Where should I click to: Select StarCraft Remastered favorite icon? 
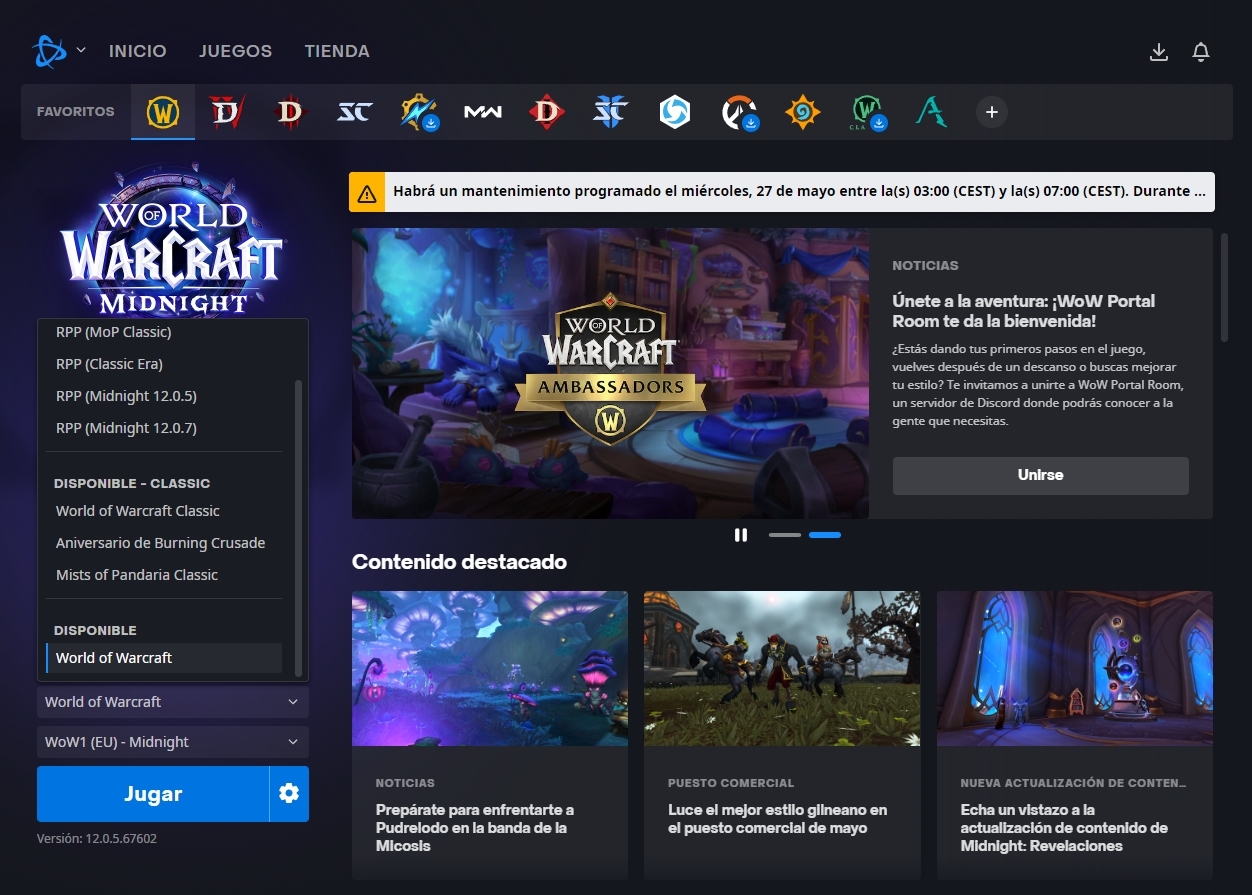pyautogui.click(x=354, y=112)
